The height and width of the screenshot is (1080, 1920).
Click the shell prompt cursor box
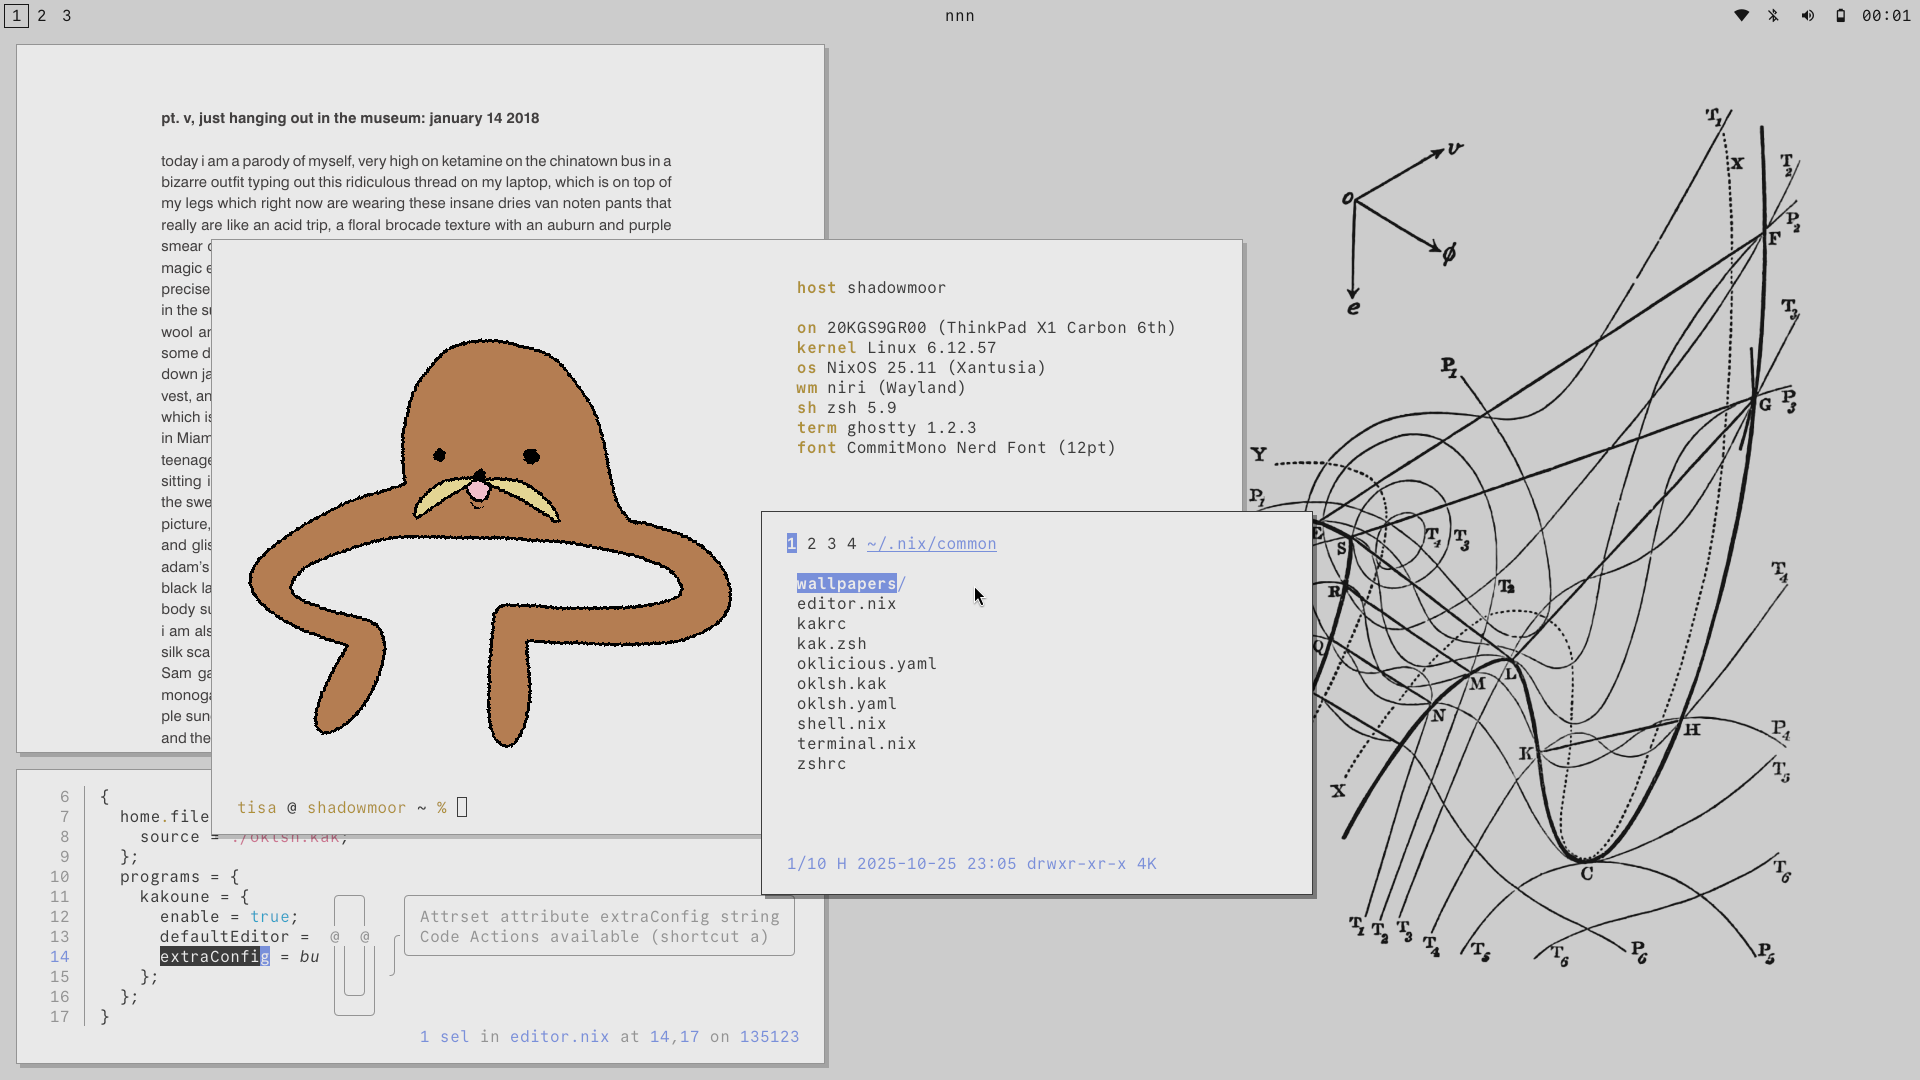coord(462,807)
